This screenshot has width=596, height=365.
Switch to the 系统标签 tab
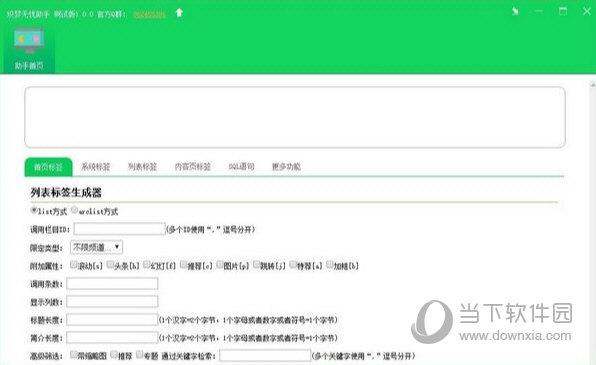[x=95, y=167]
